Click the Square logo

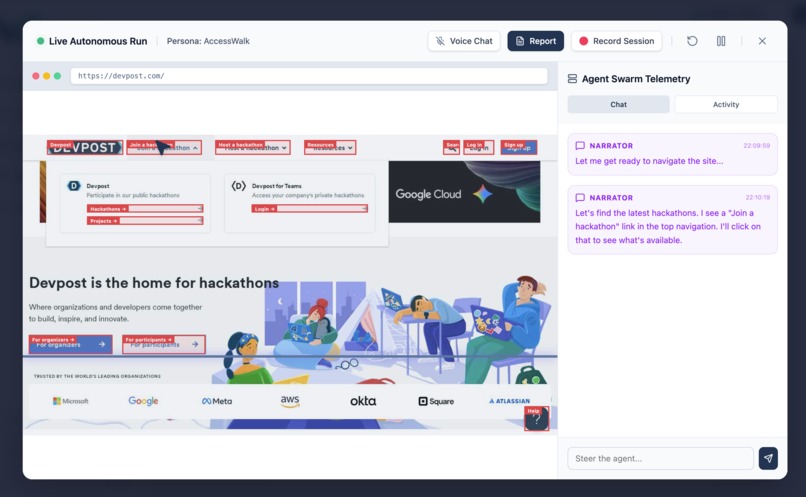pos(436,401)
